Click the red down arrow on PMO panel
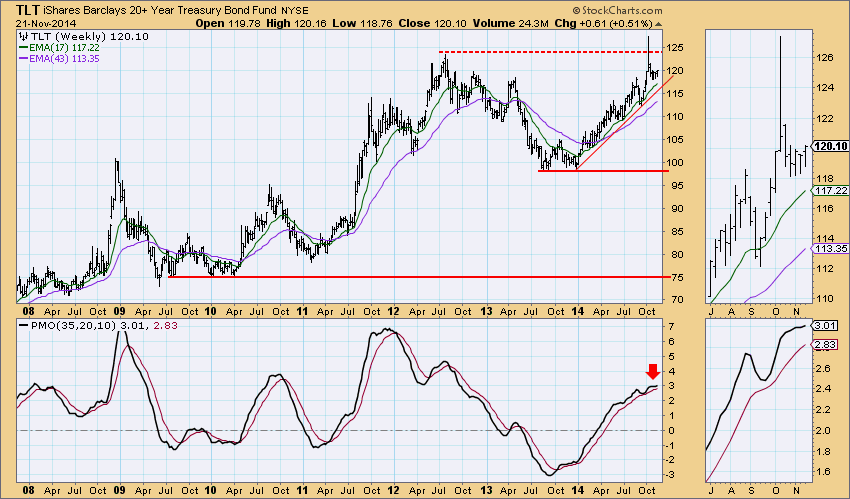This screenshot has height=499, width=850. pos(653,371)
